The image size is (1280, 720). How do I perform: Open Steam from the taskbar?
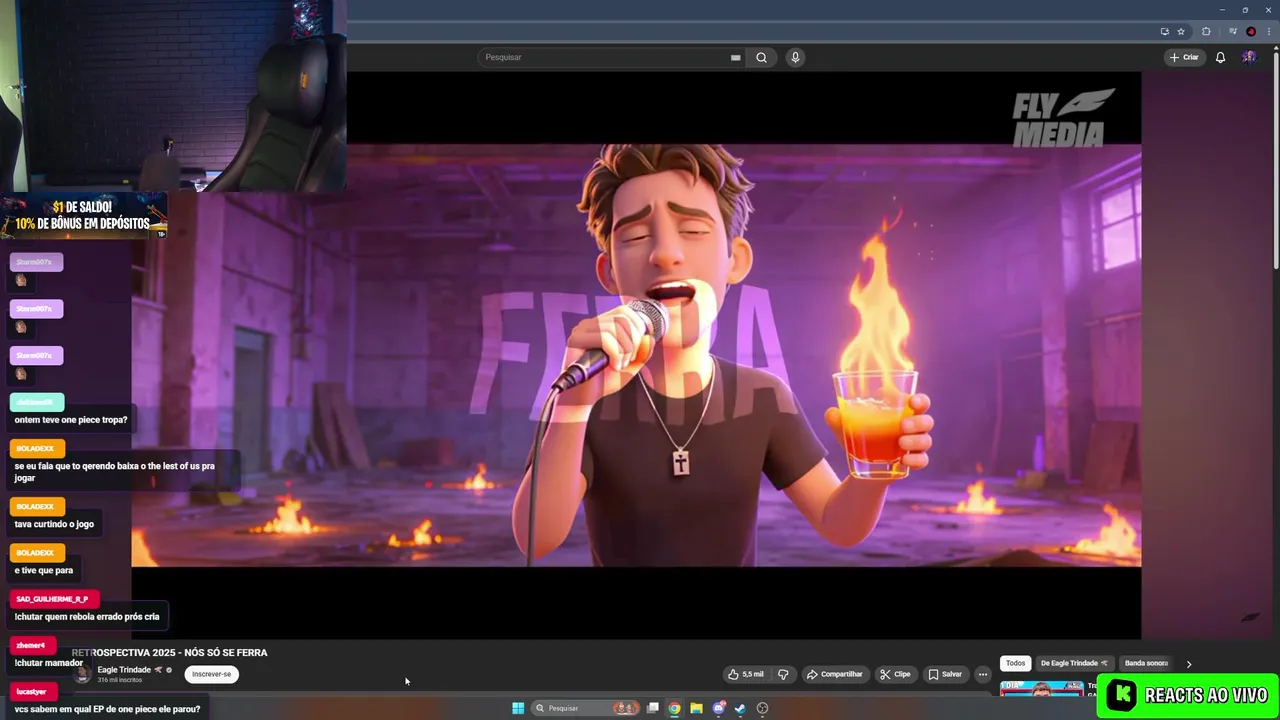[x=740, y=708]
